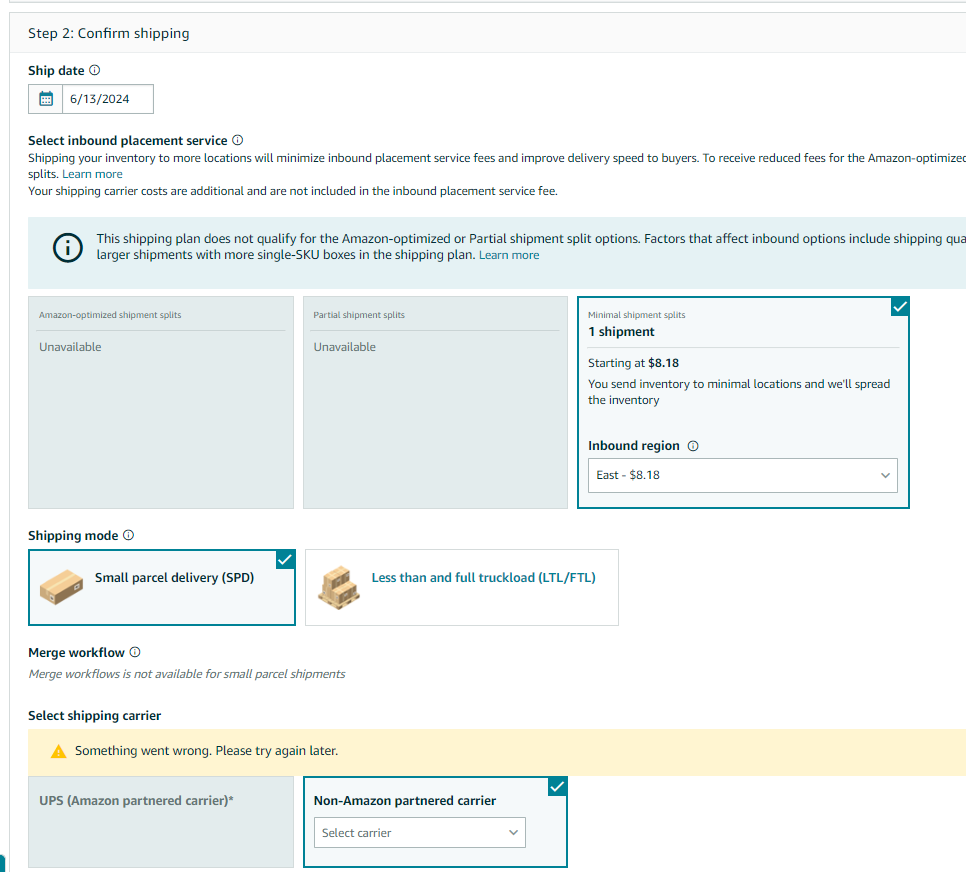Click the Merge workflows unavailable note
This screenshot has width=966, height=872.
187,674
